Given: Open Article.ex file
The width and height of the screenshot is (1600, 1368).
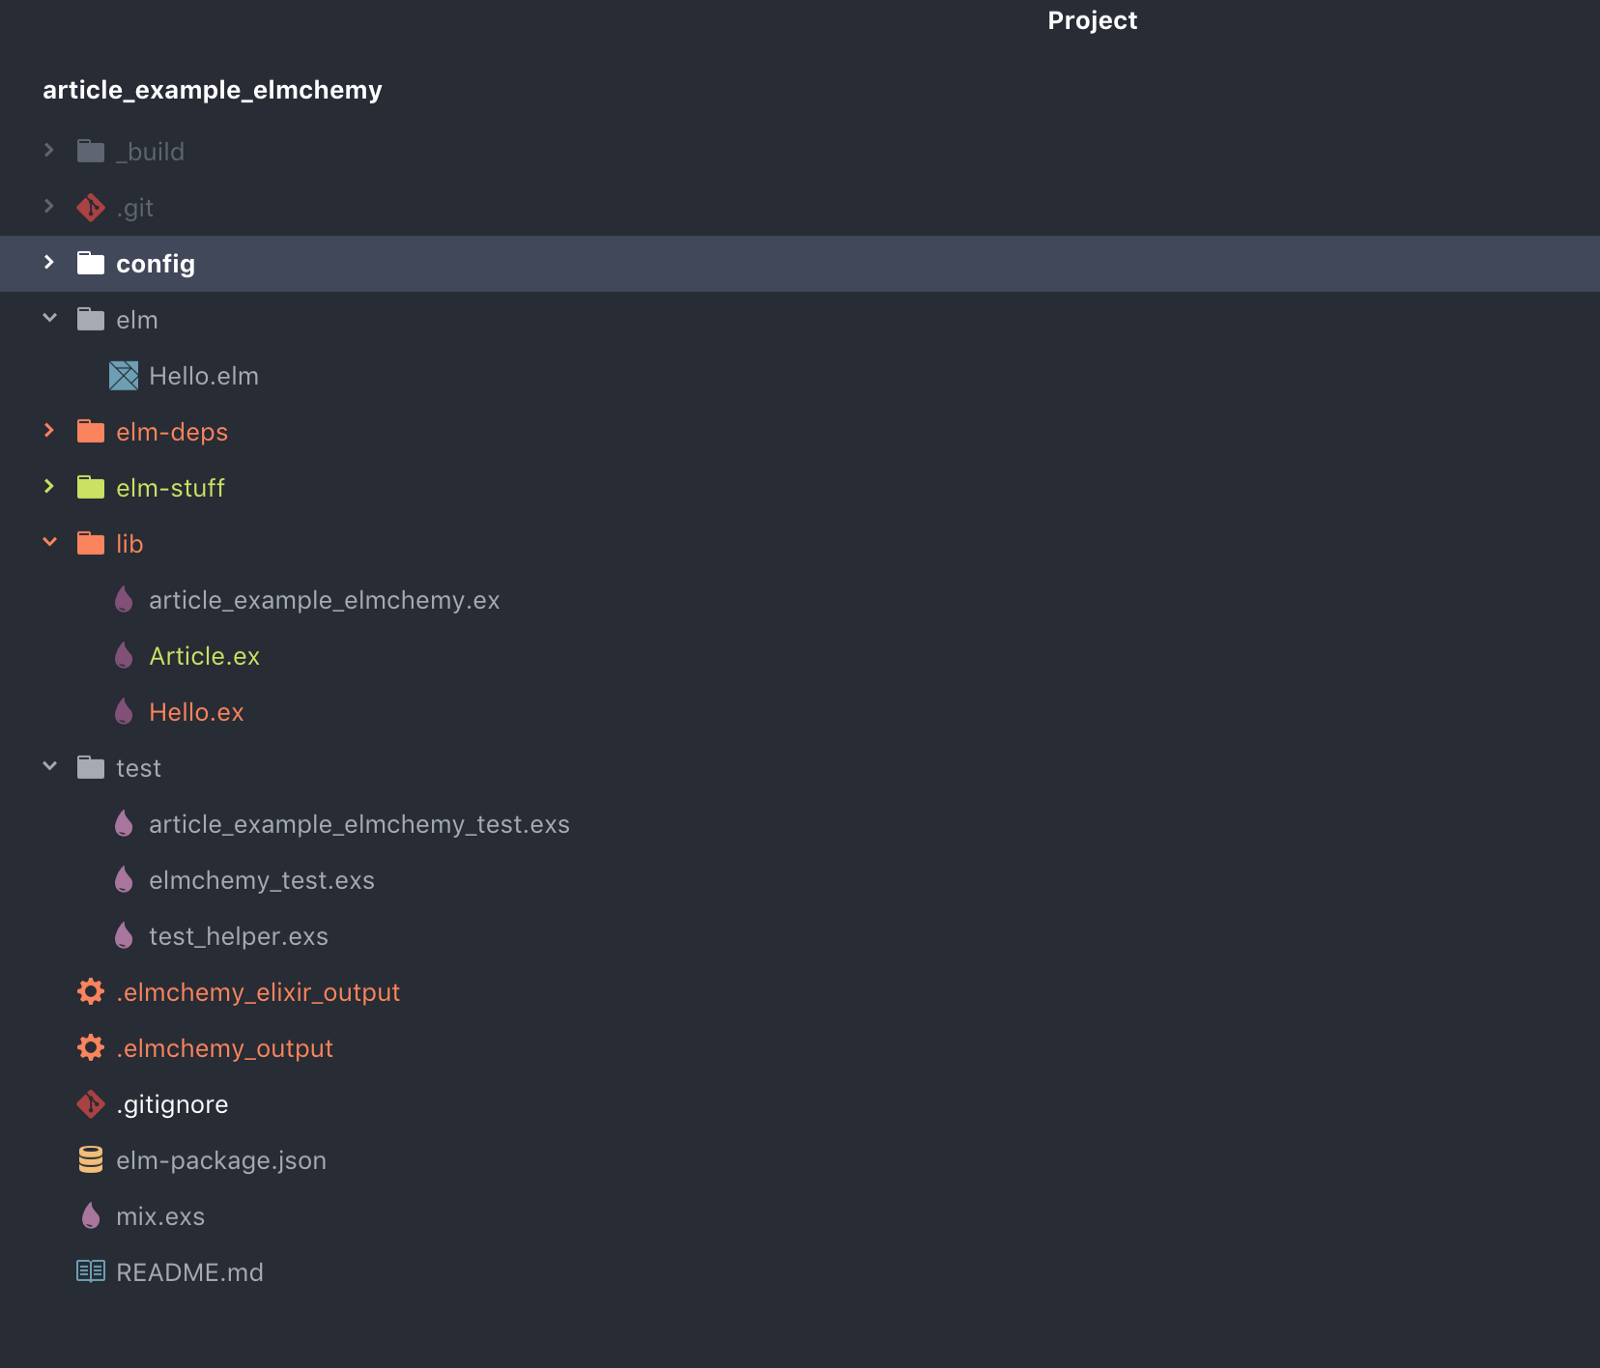Looking at the screenshot, I should click(204, 656).
